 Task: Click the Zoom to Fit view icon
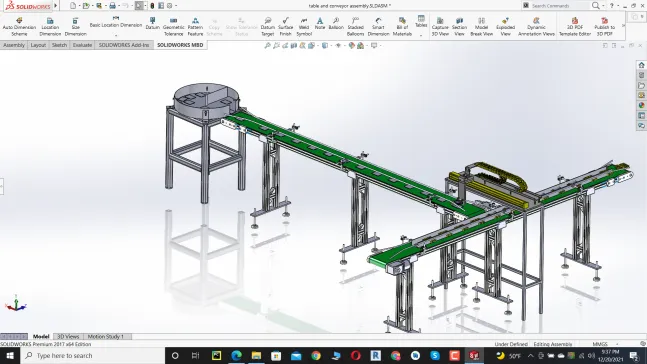pos(267,45)
